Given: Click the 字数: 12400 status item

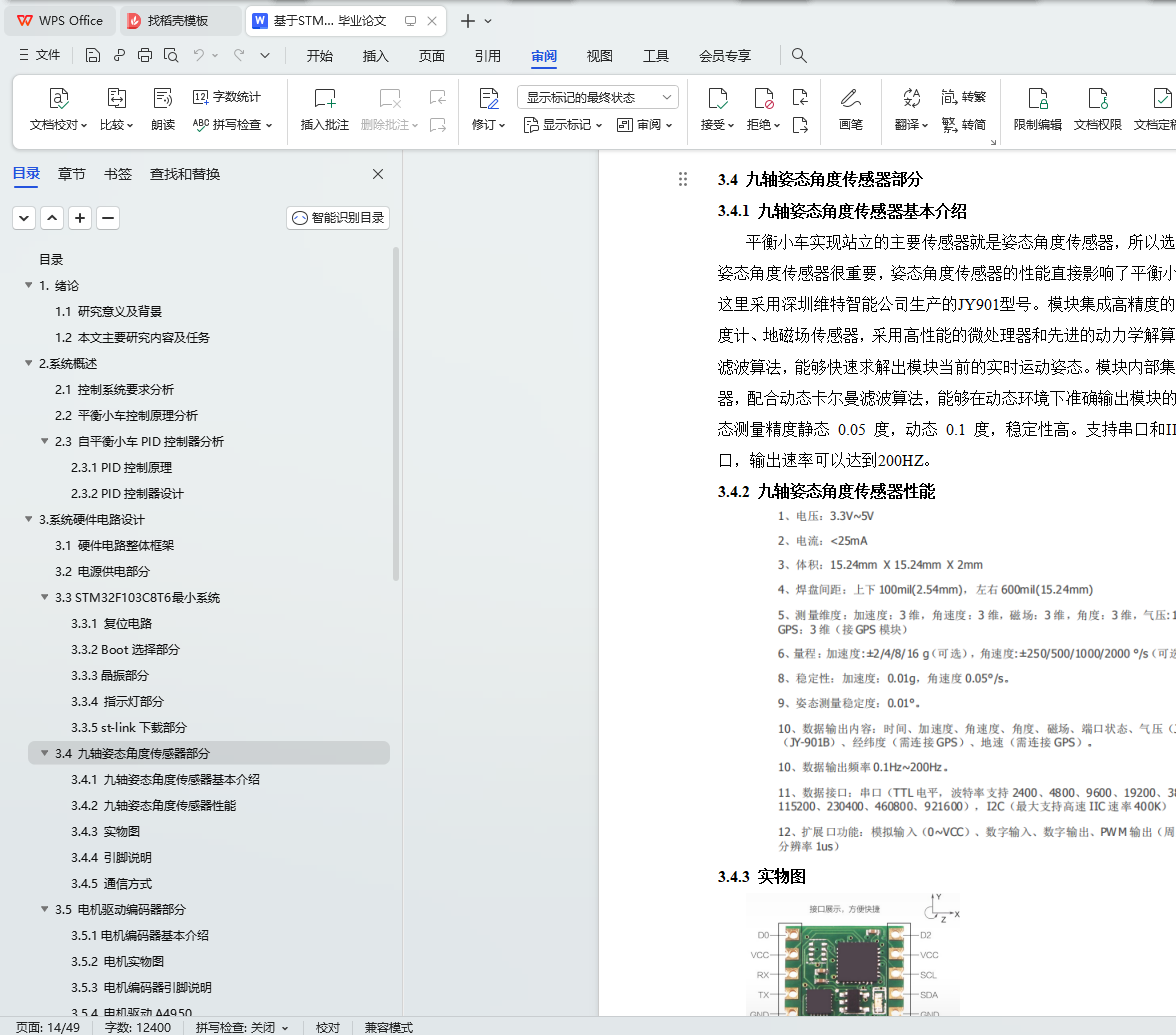Looking at the screenshot, I should click(x=138, y=1028).
